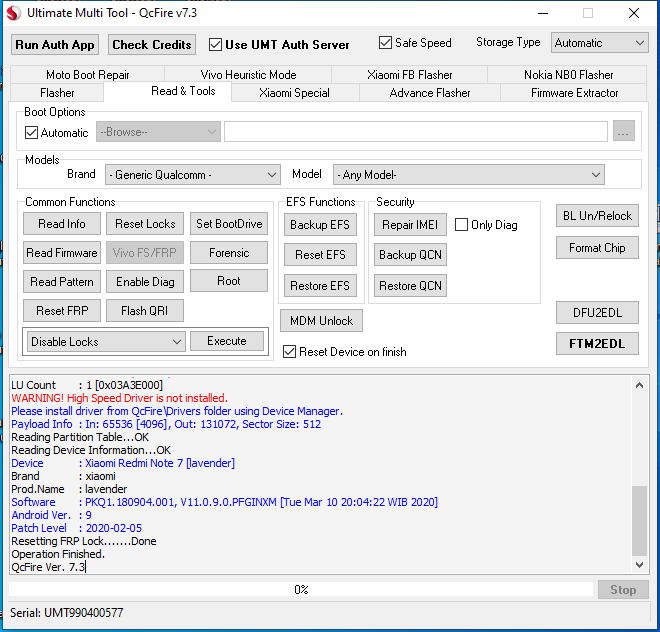Click the Format Chip button
Screen dimensions: 660x632
pos(597,248)
